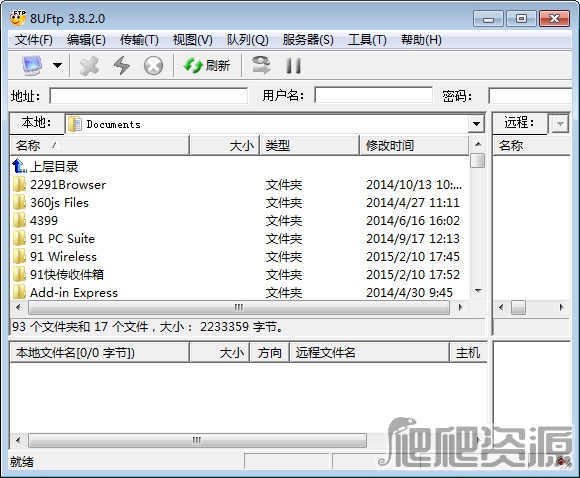Click the quick connect lightning icon
Screen dimensions: 580x478
tap(122, 66)
